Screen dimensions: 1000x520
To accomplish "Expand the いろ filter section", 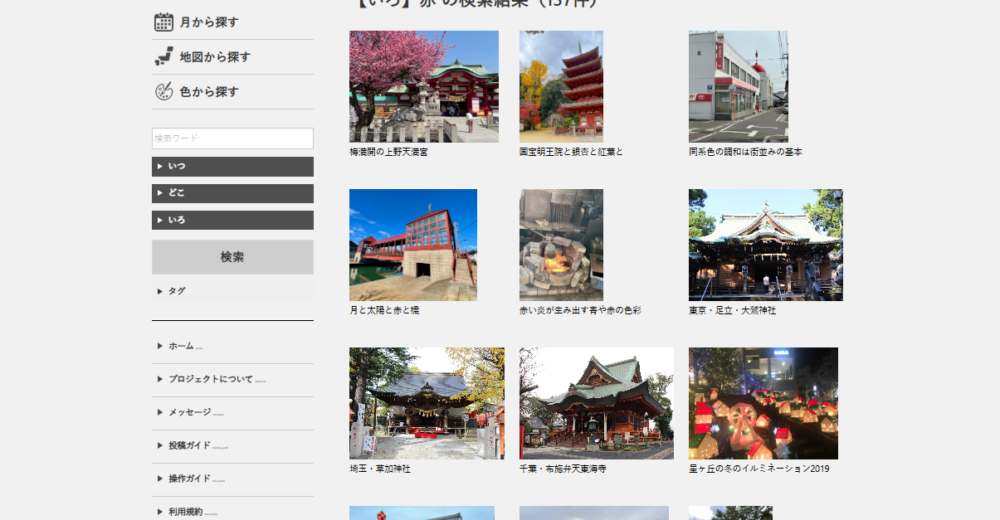I will 232,220.
